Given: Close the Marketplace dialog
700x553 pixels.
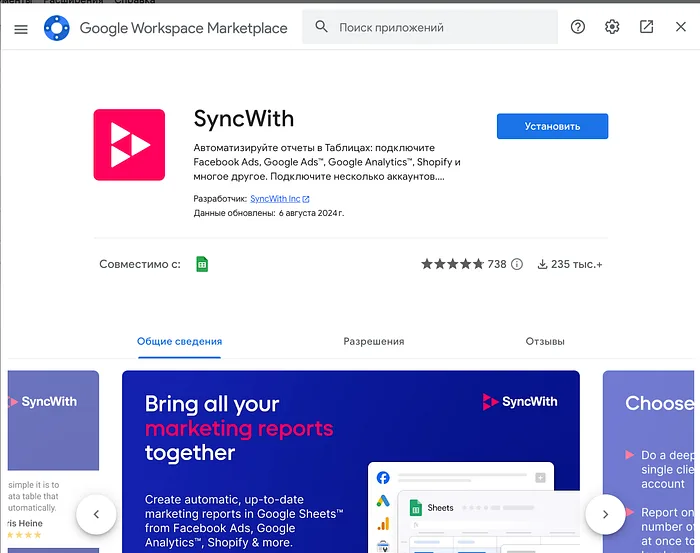Looking at the screenshot, I should [x=680, y=27].
